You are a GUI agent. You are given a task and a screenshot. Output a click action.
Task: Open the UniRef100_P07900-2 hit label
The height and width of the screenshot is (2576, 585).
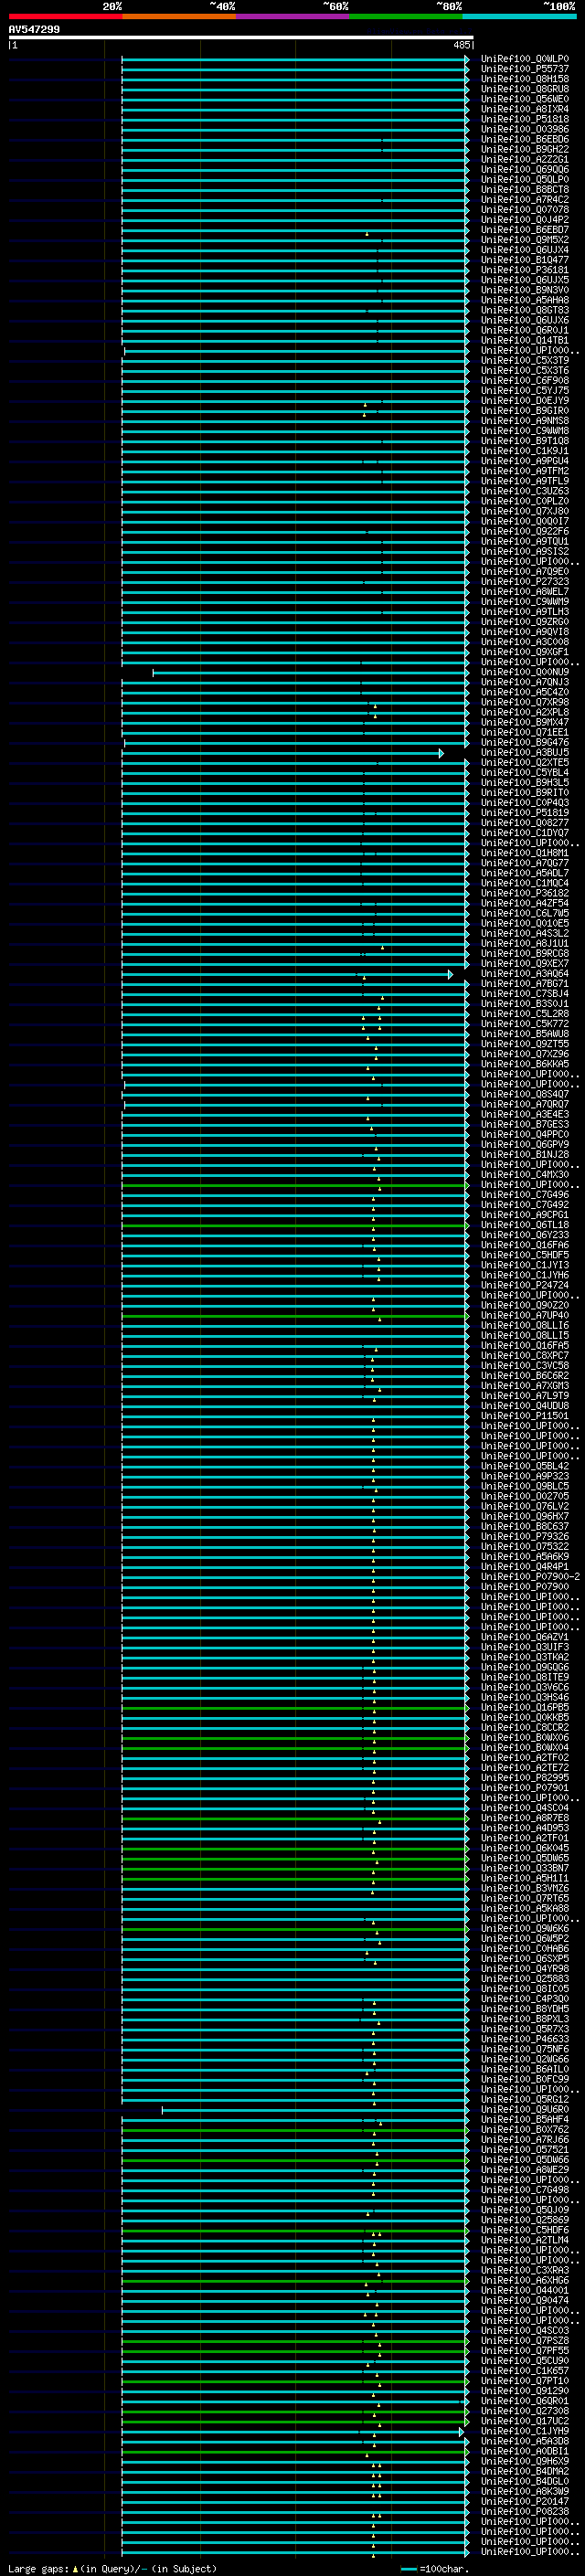pyautogui.click(x=530, y=1577)
